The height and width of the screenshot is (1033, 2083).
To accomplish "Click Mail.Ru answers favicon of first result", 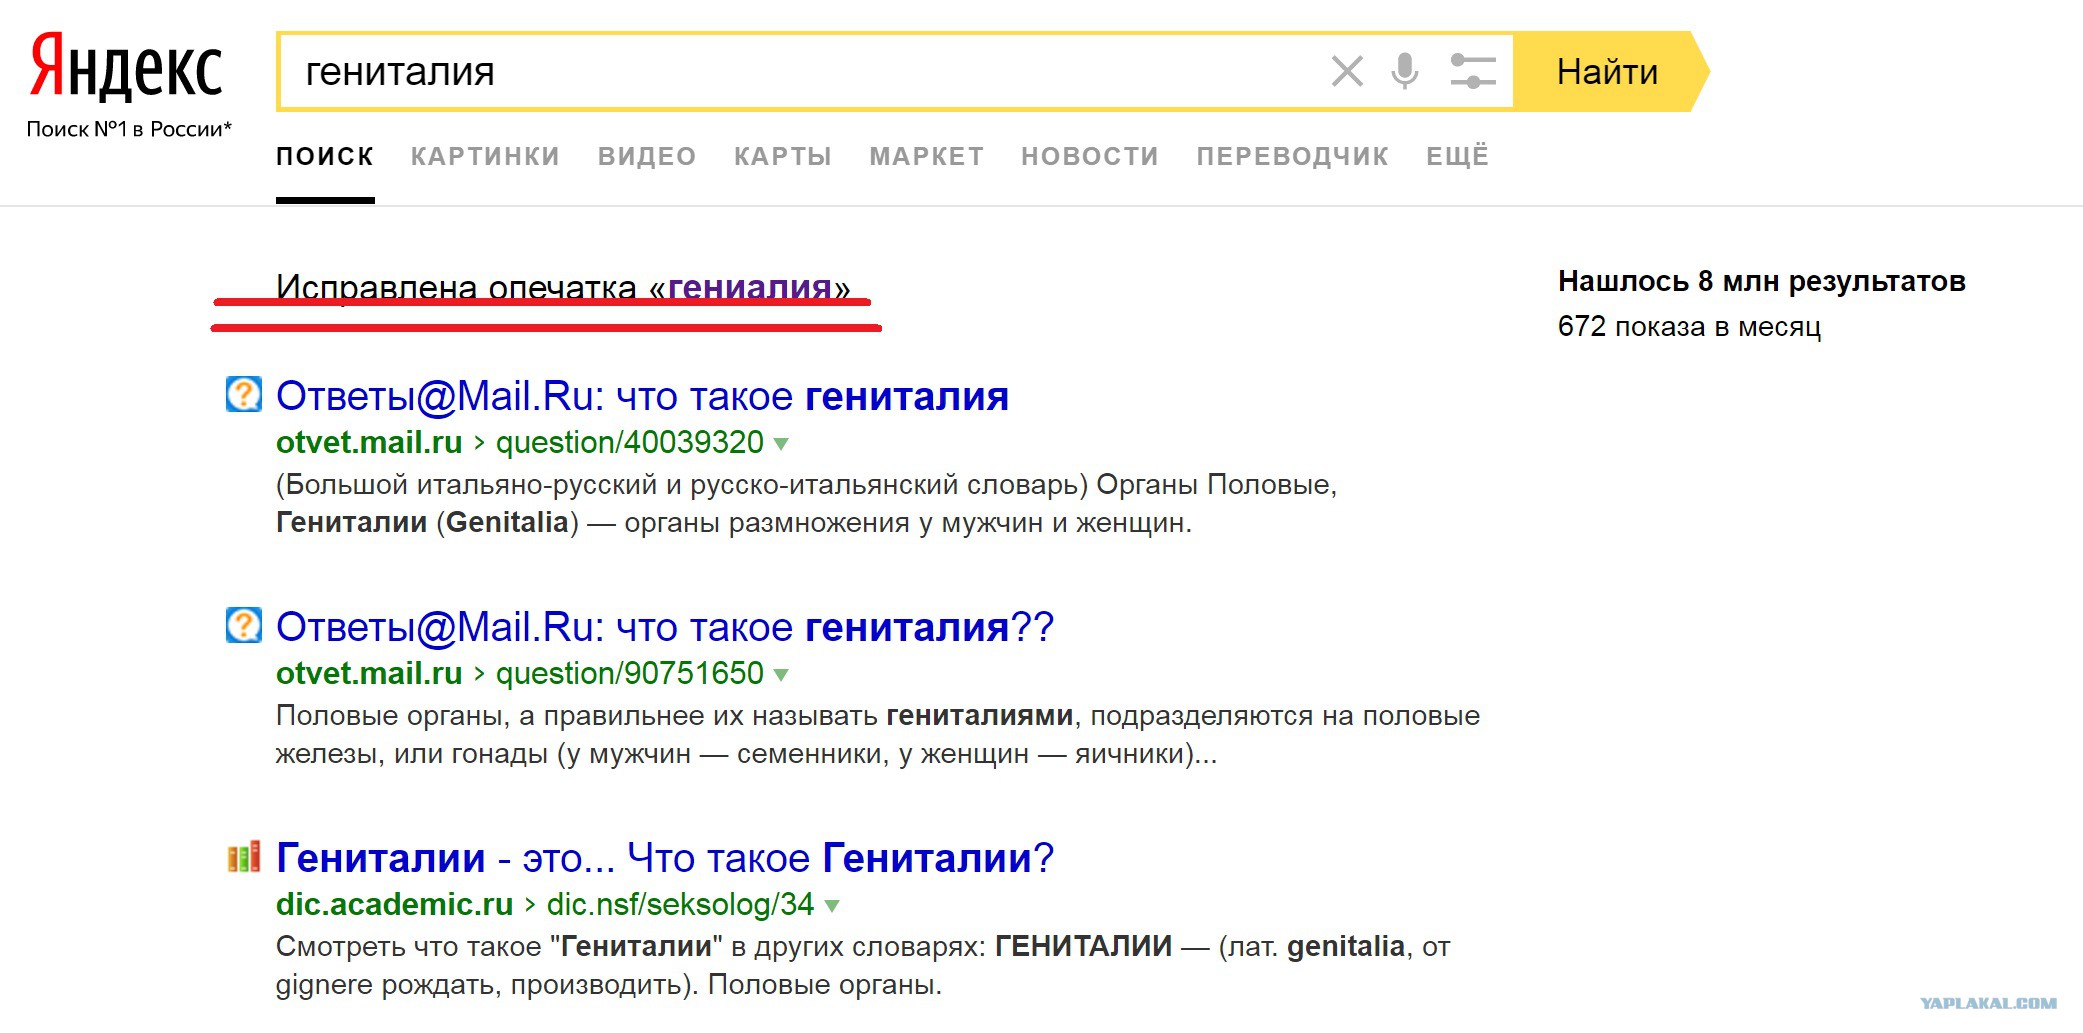I will tap(244, 394).
